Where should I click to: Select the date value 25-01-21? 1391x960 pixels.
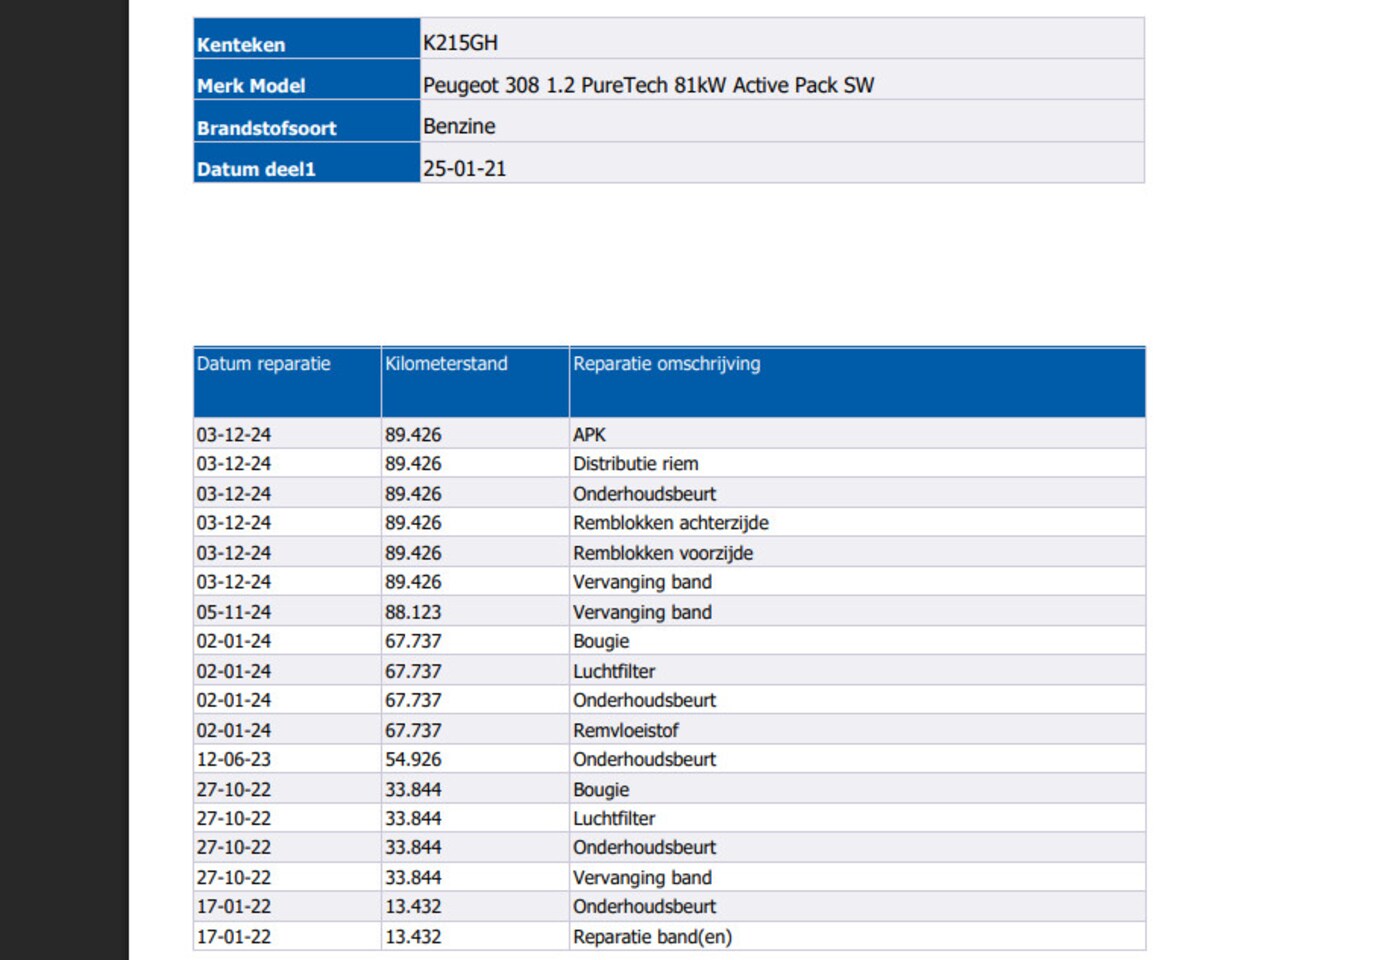[464, 168]
